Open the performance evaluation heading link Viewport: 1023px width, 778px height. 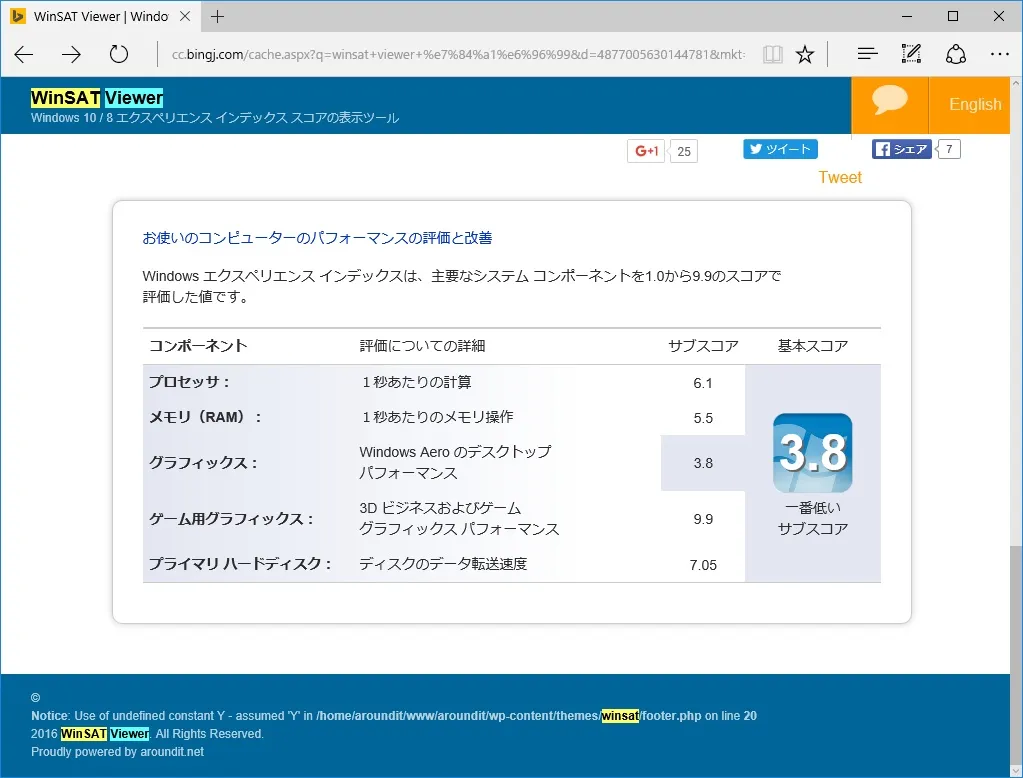click(x=317, y=238)
